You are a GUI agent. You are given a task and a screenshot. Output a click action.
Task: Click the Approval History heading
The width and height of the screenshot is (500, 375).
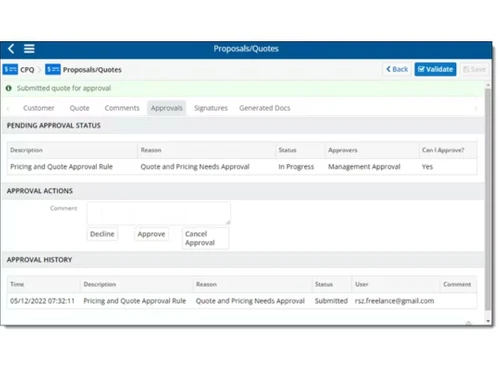[39, 260]
